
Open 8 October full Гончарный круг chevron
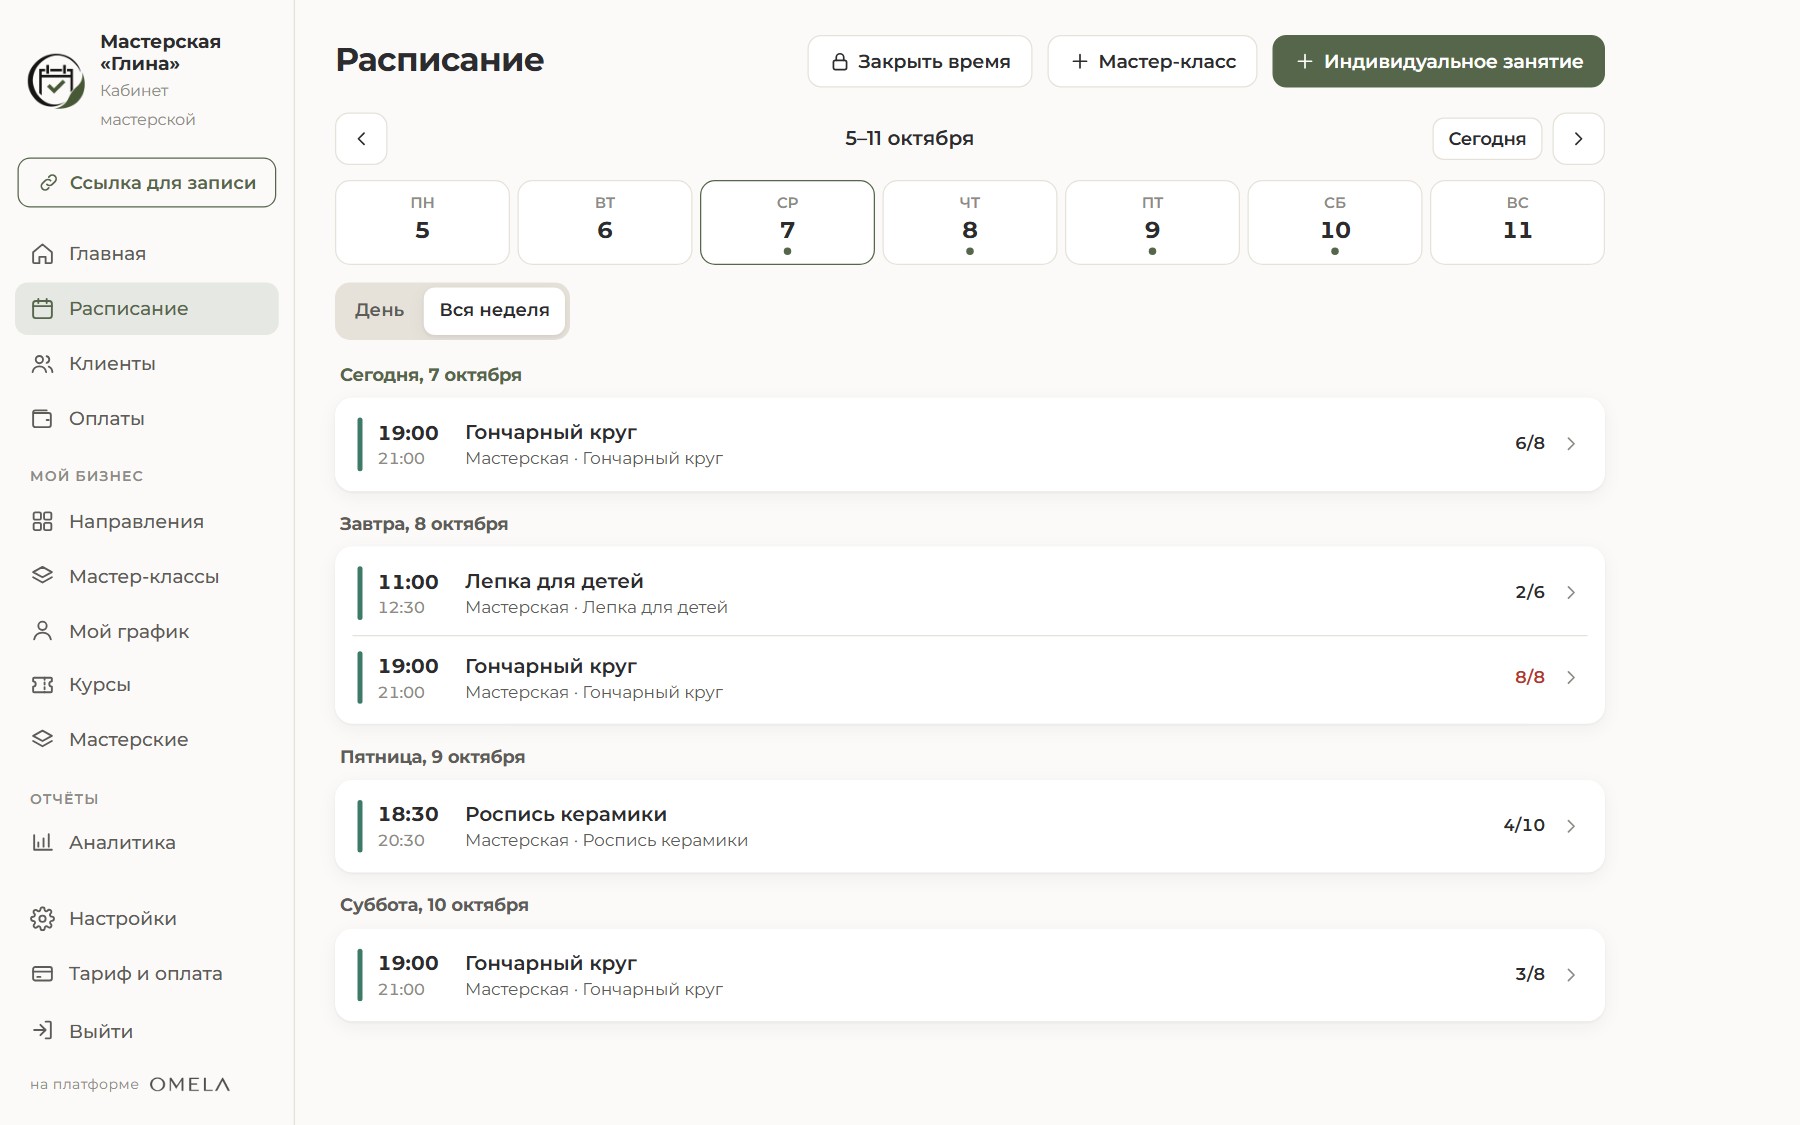[x=1571, y=678]
